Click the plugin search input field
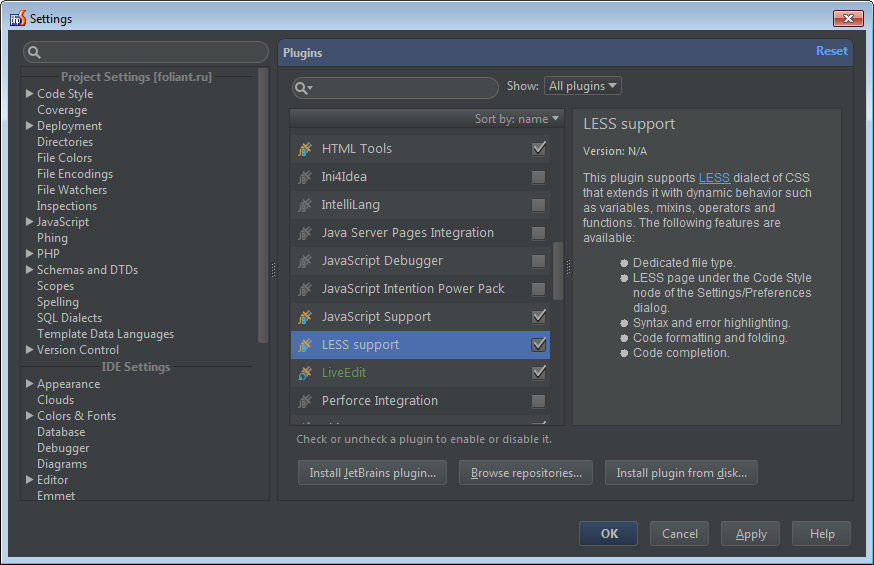874x565 pixels. click(x=405, y=88)
